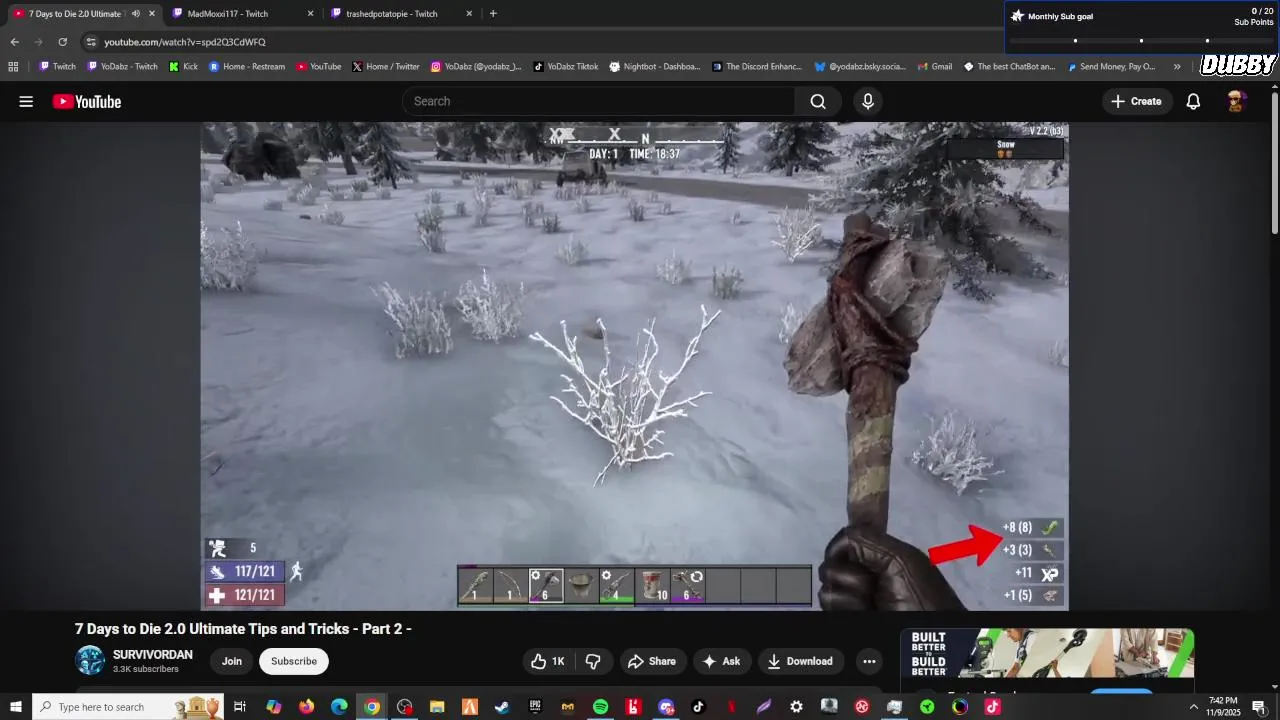Subscribe to SURVIVORDAN

[294, 661]
